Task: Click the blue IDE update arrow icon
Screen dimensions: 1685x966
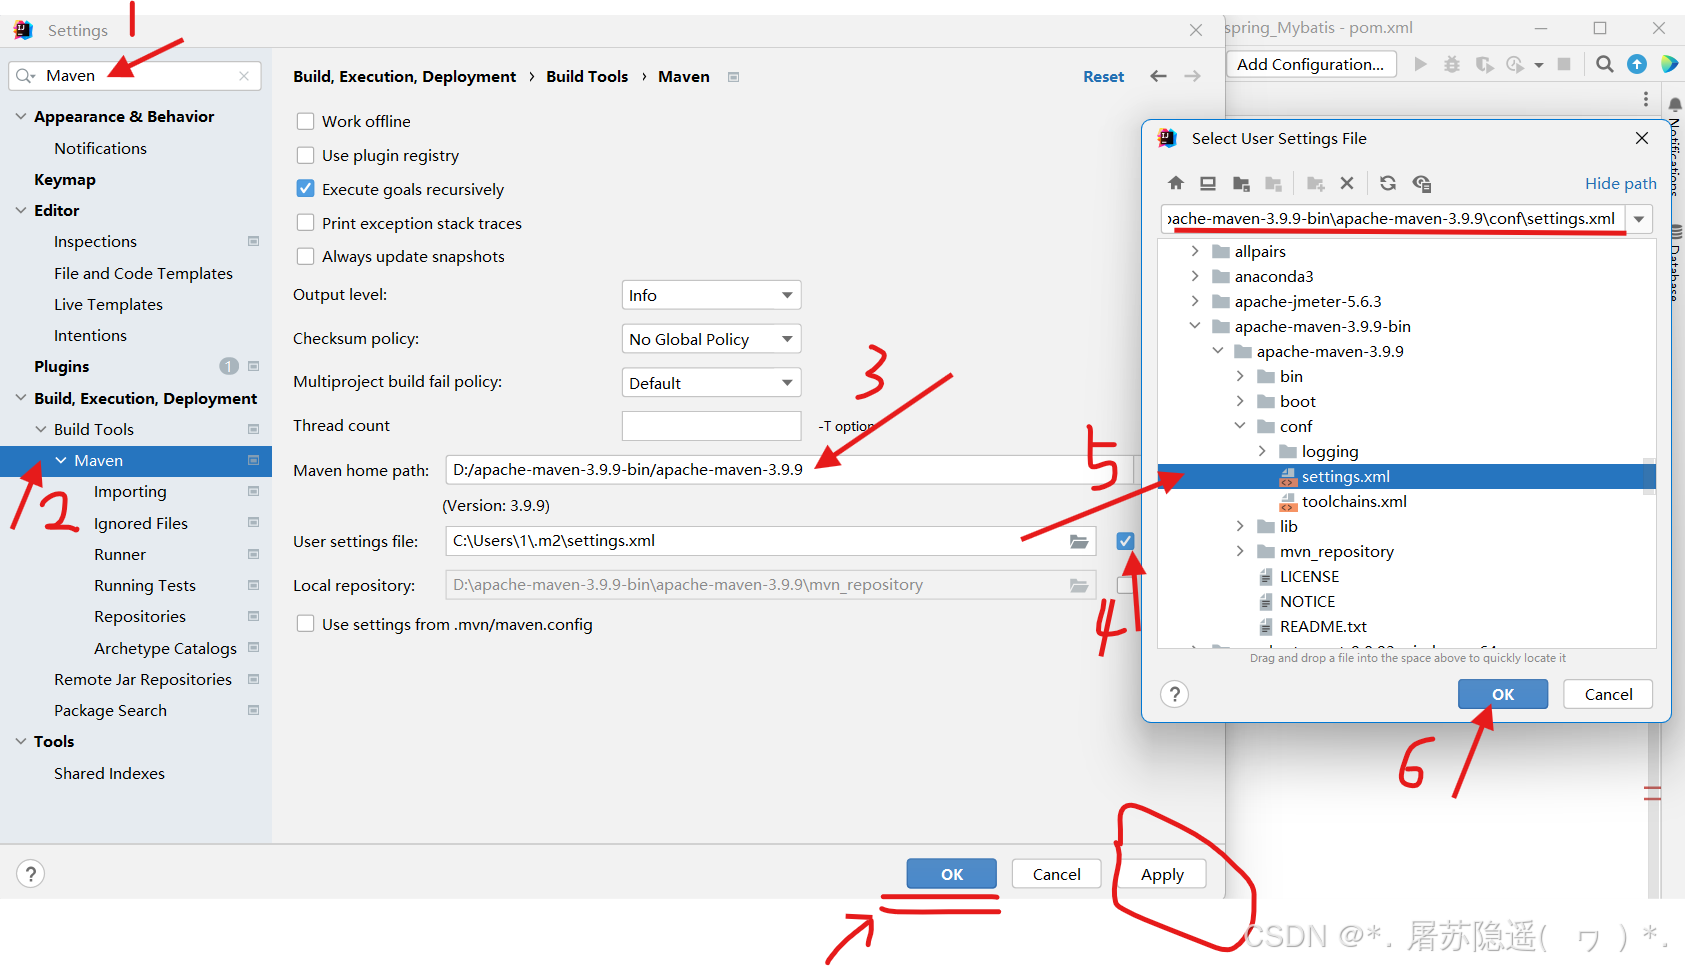Action: [x=1637, y=64]
